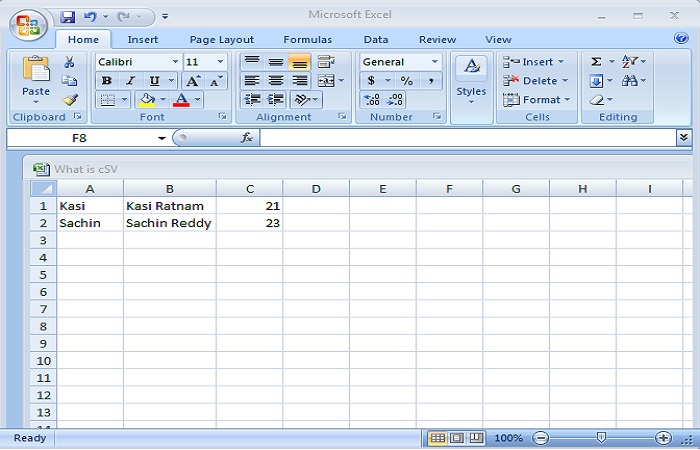This screenshot has width=700, height=450.
Task: Center text horizontally
Action: pyautogui.click(x=276, y=81)
